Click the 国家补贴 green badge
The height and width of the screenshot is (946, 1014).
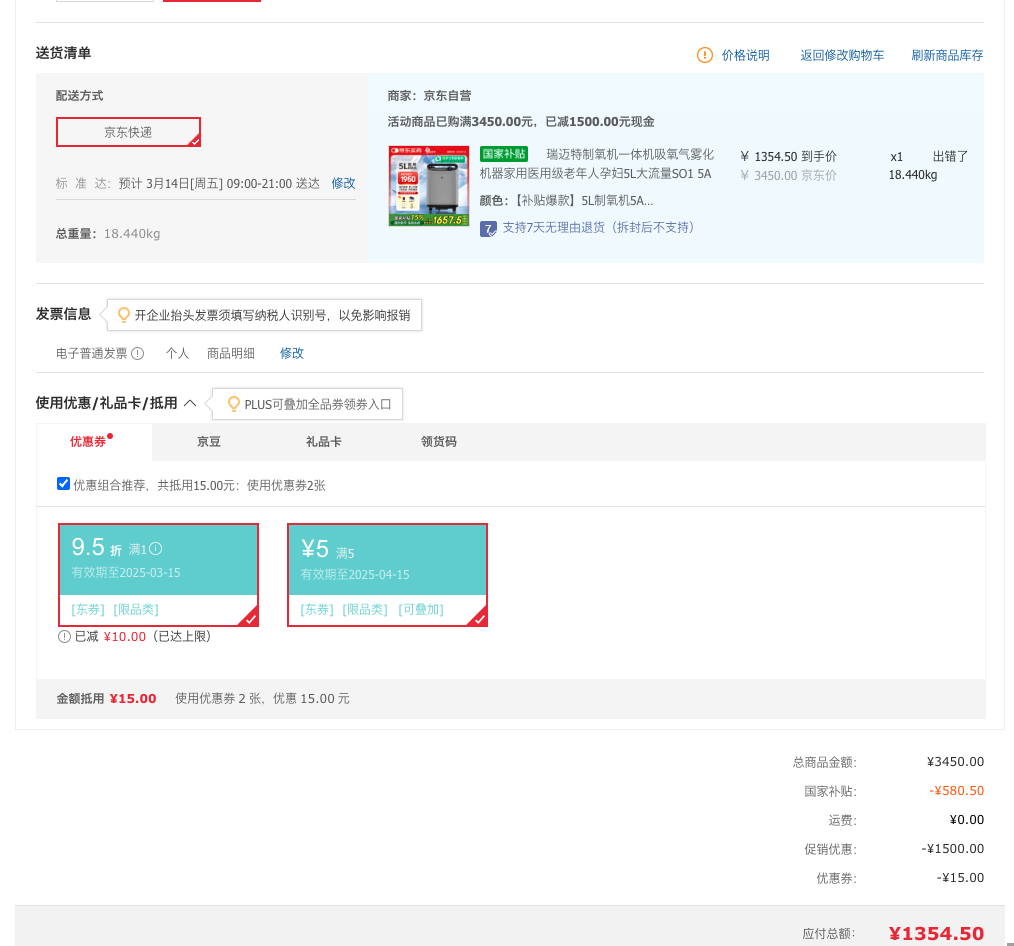coord(504,154)
